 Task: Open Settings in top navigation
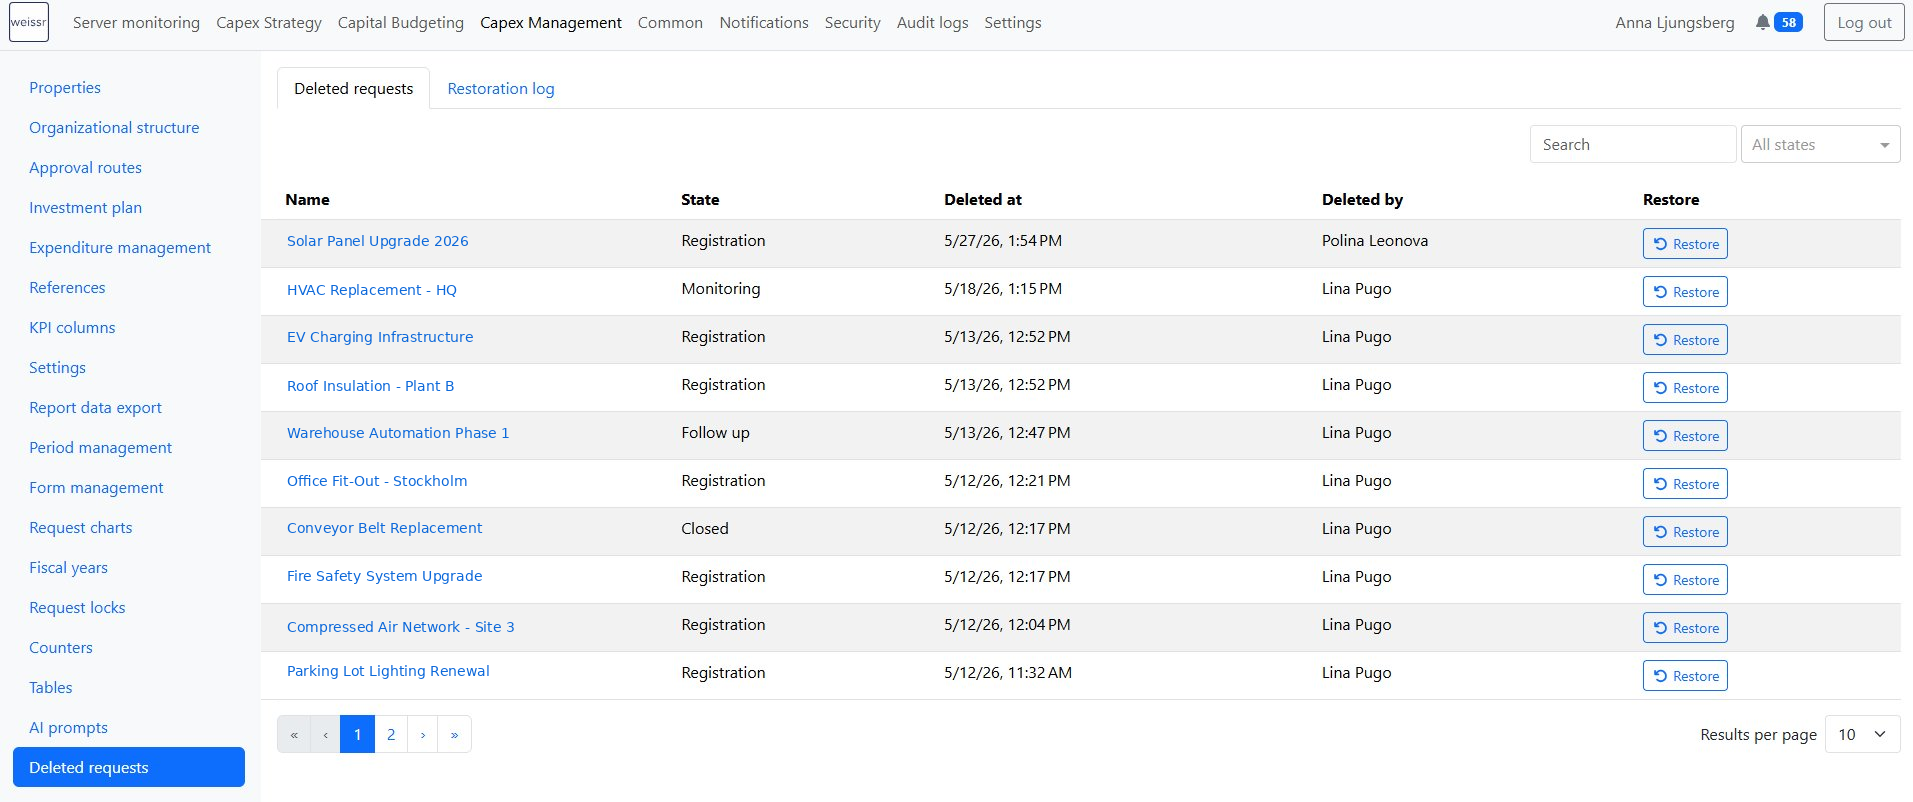pyautogui.click(x=1013, y=22)
